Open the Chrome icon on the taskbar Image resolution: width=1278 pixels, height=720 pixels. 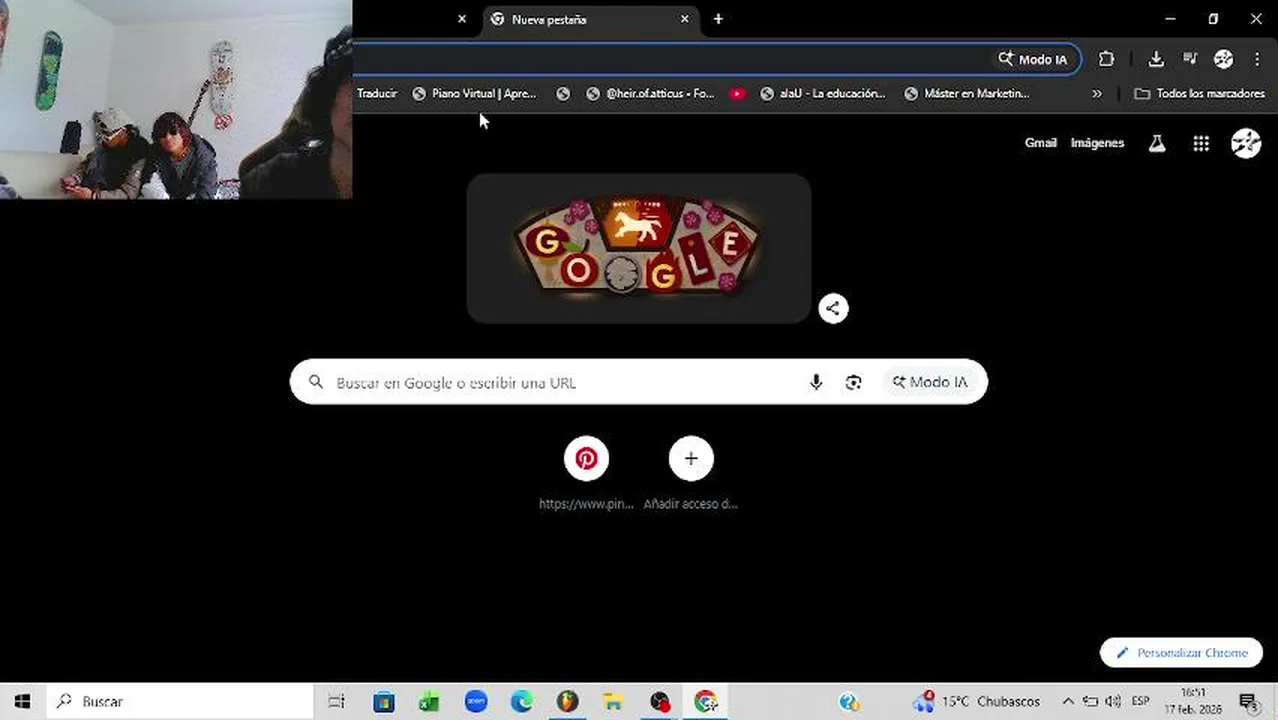pos(706,702)
